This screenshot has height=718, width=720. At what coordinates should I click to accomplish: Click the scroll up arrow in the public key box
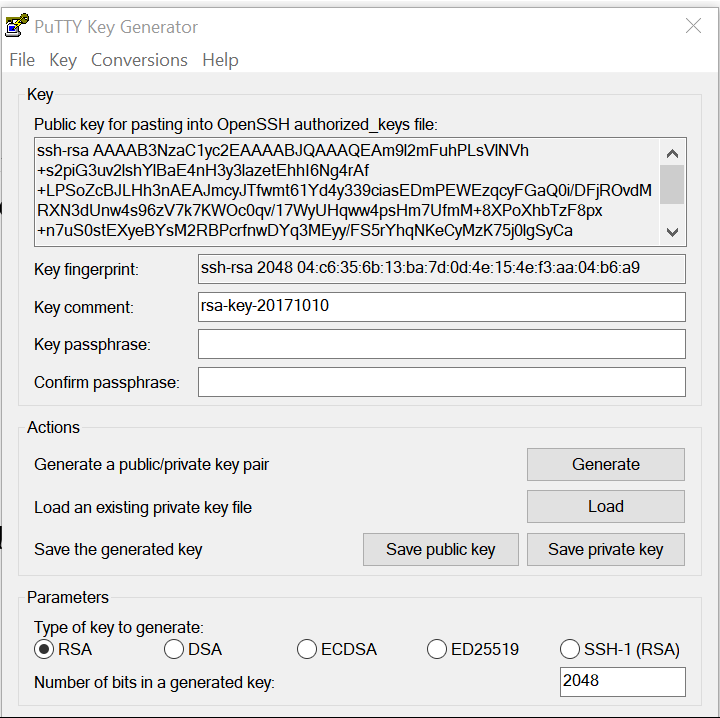(x=672, y=153)
